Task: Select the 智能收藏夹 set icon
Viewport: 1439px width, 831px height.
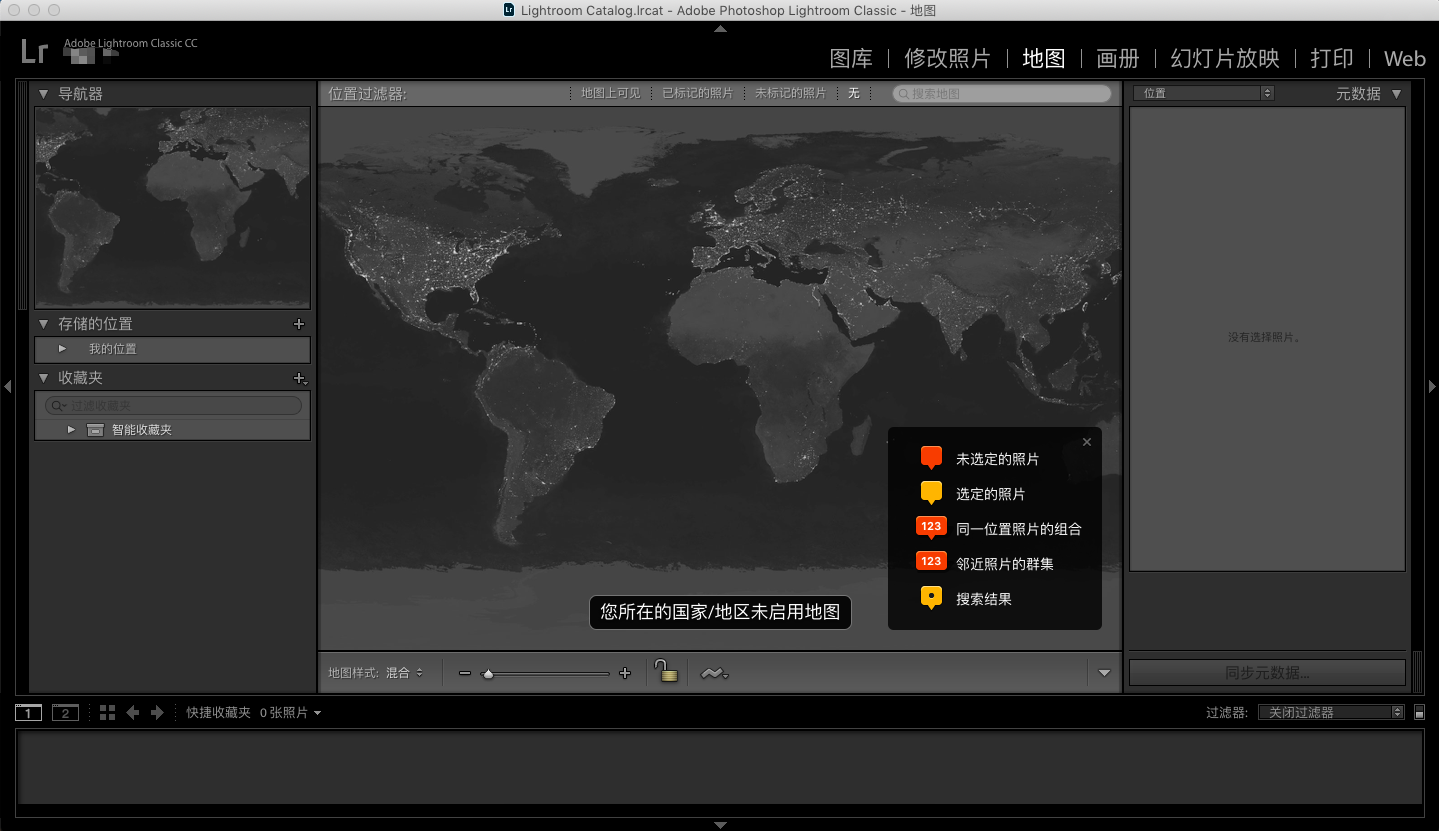Action: 95,430
